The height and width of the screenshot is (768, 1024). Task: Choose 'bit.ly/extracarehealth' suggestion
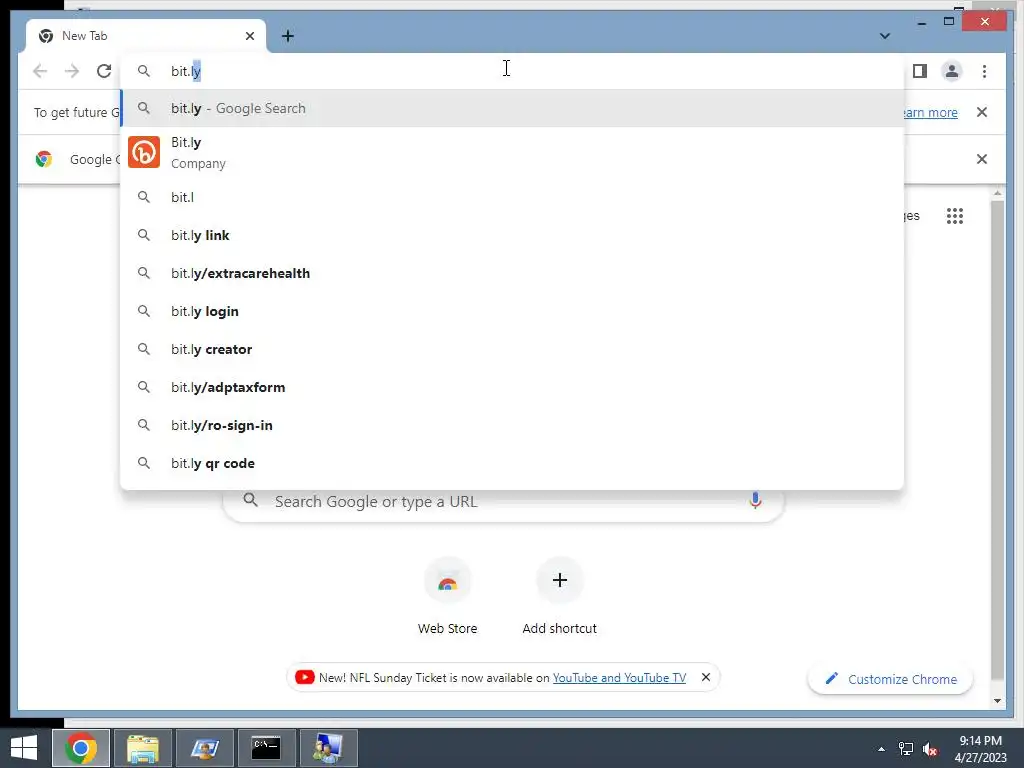512,273
